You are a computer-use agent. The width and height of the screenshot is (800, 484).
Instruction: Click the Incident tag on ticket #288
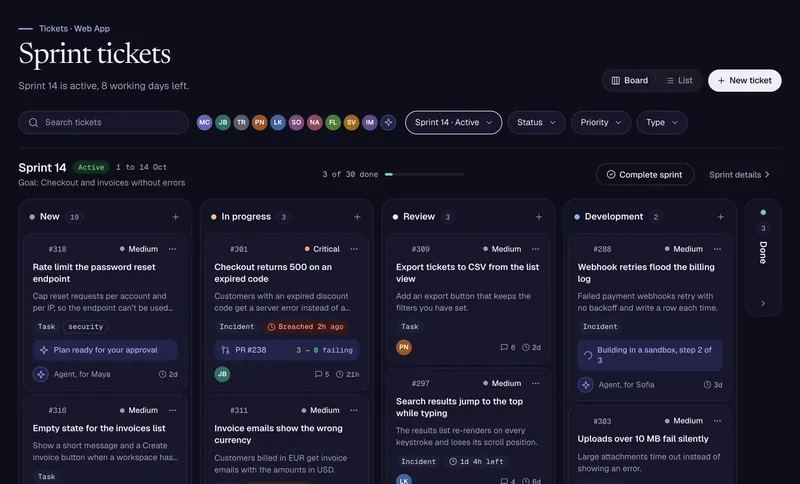click(600, 326)
